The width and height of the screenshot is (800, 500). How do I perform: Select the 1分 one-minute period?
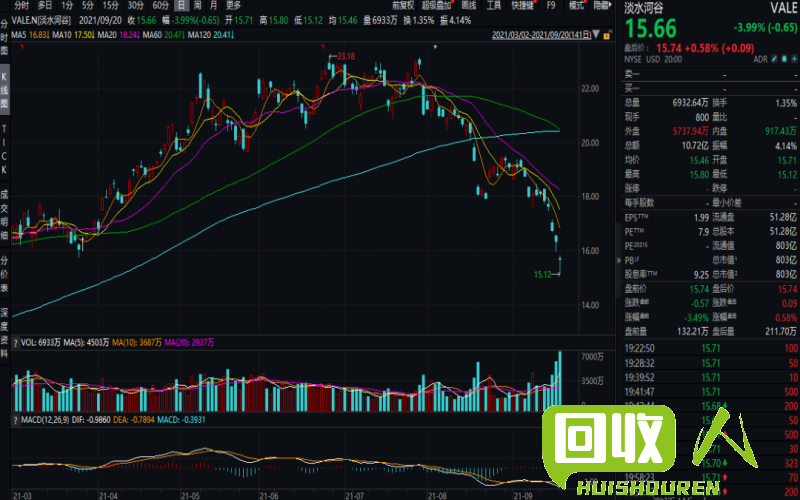click(67, 5)
